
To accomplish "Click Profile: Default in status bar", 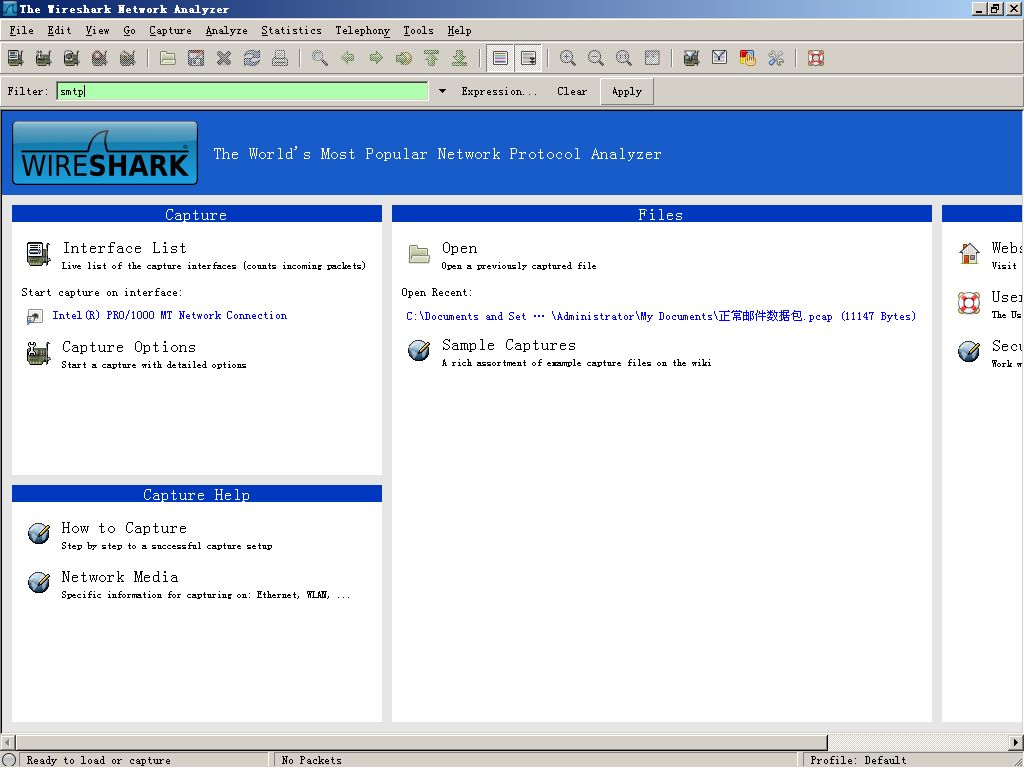I will tap(858, 760).
